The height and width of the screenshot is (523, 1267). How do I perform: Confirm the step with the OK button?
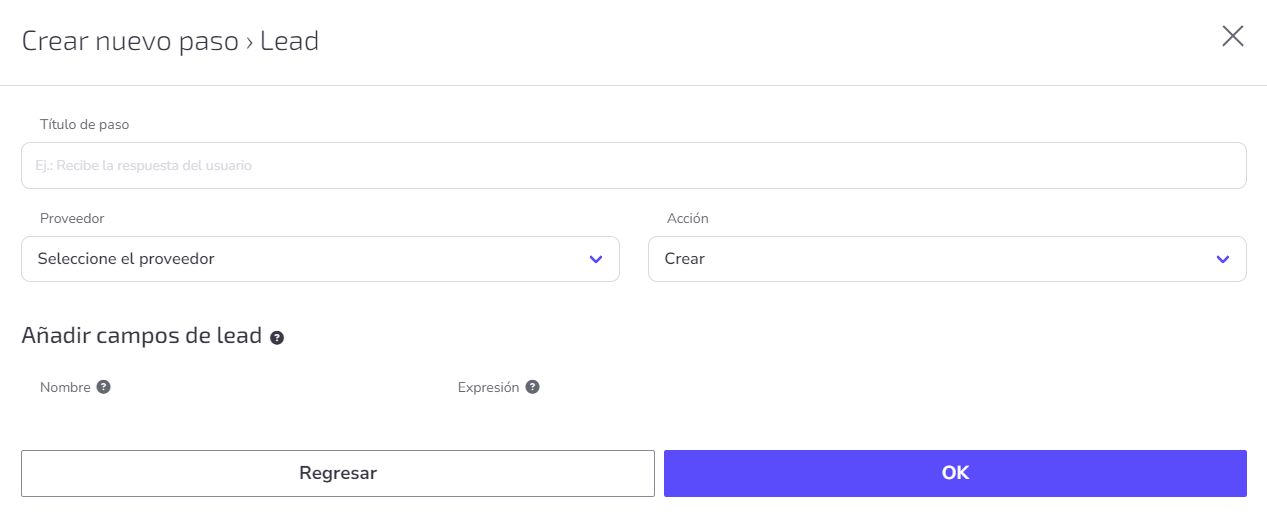pos(955,473)
